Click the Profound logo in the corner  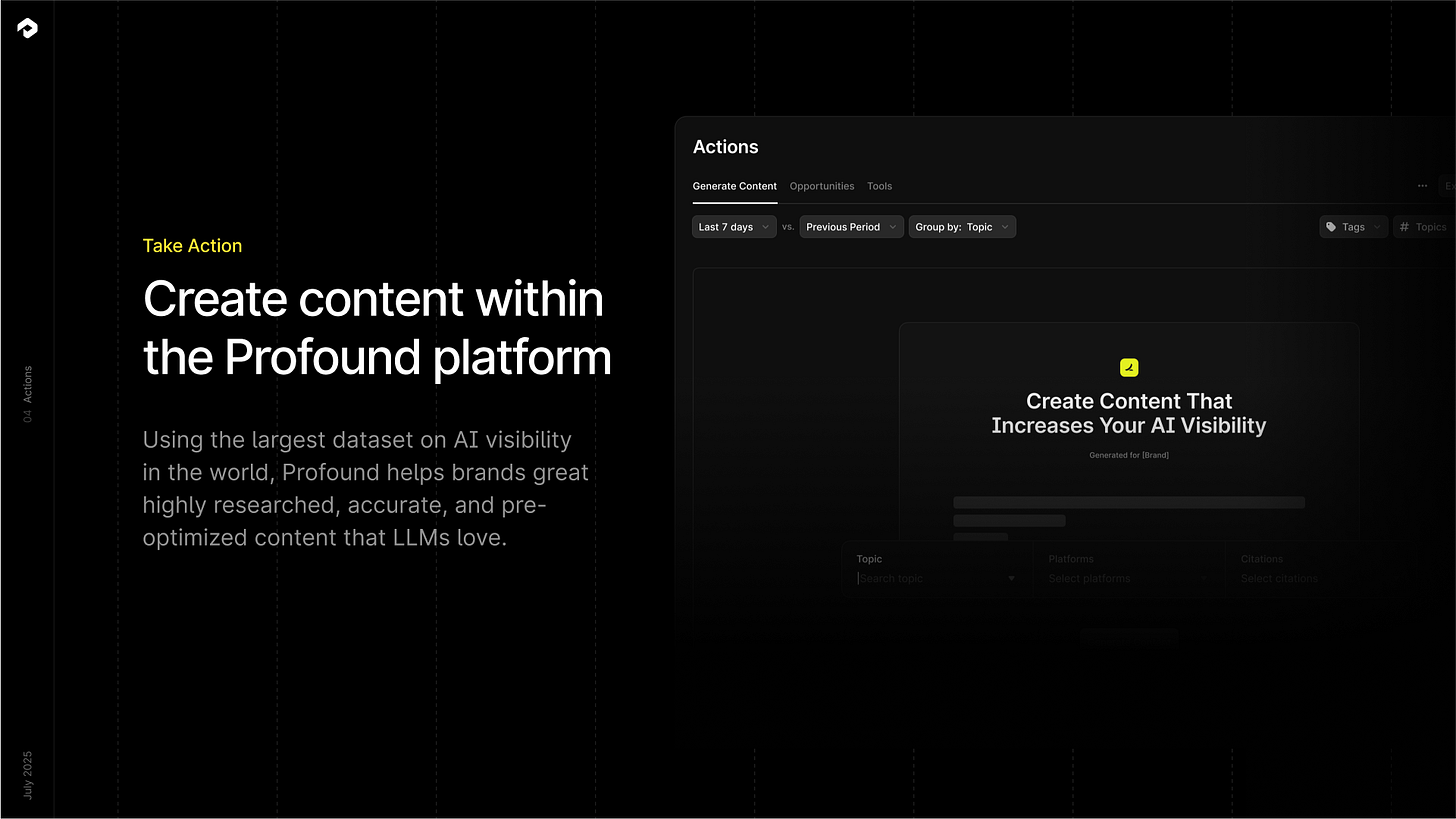pyautogui.click(x=27, y=28)
